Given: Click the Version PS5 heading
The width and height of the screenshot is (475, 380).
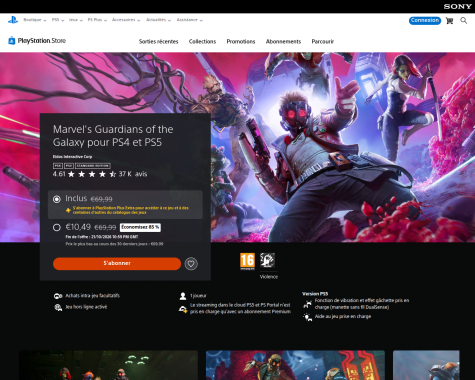Looking at the screenshot, I should click(315, 294).
